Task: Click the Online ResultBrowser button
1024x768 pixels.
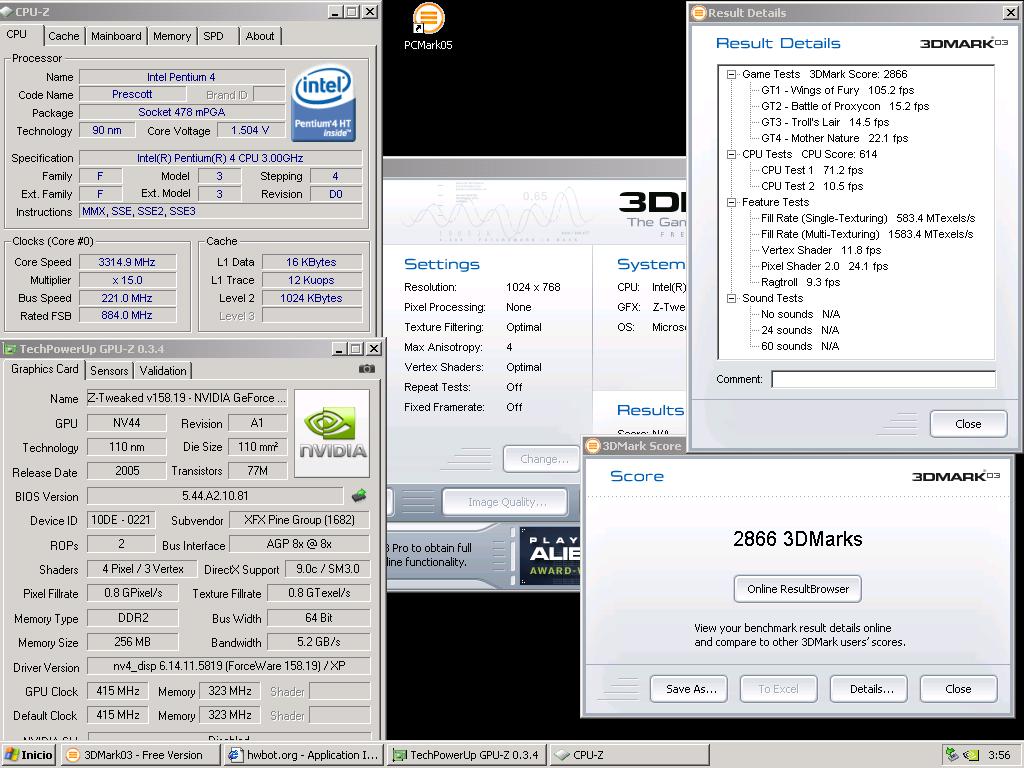Action: pos(798,589)
